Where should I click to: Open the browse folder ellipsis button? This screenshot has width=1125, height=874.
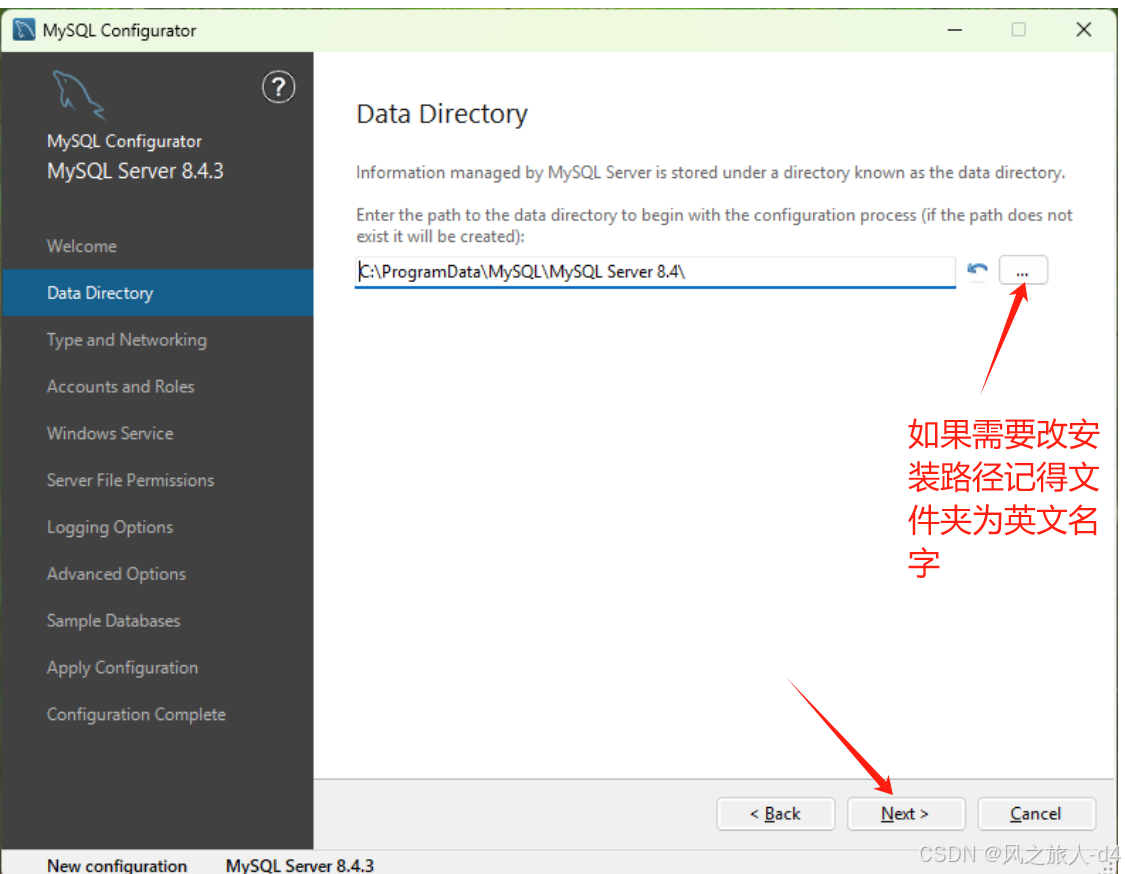coord(1022,271)
